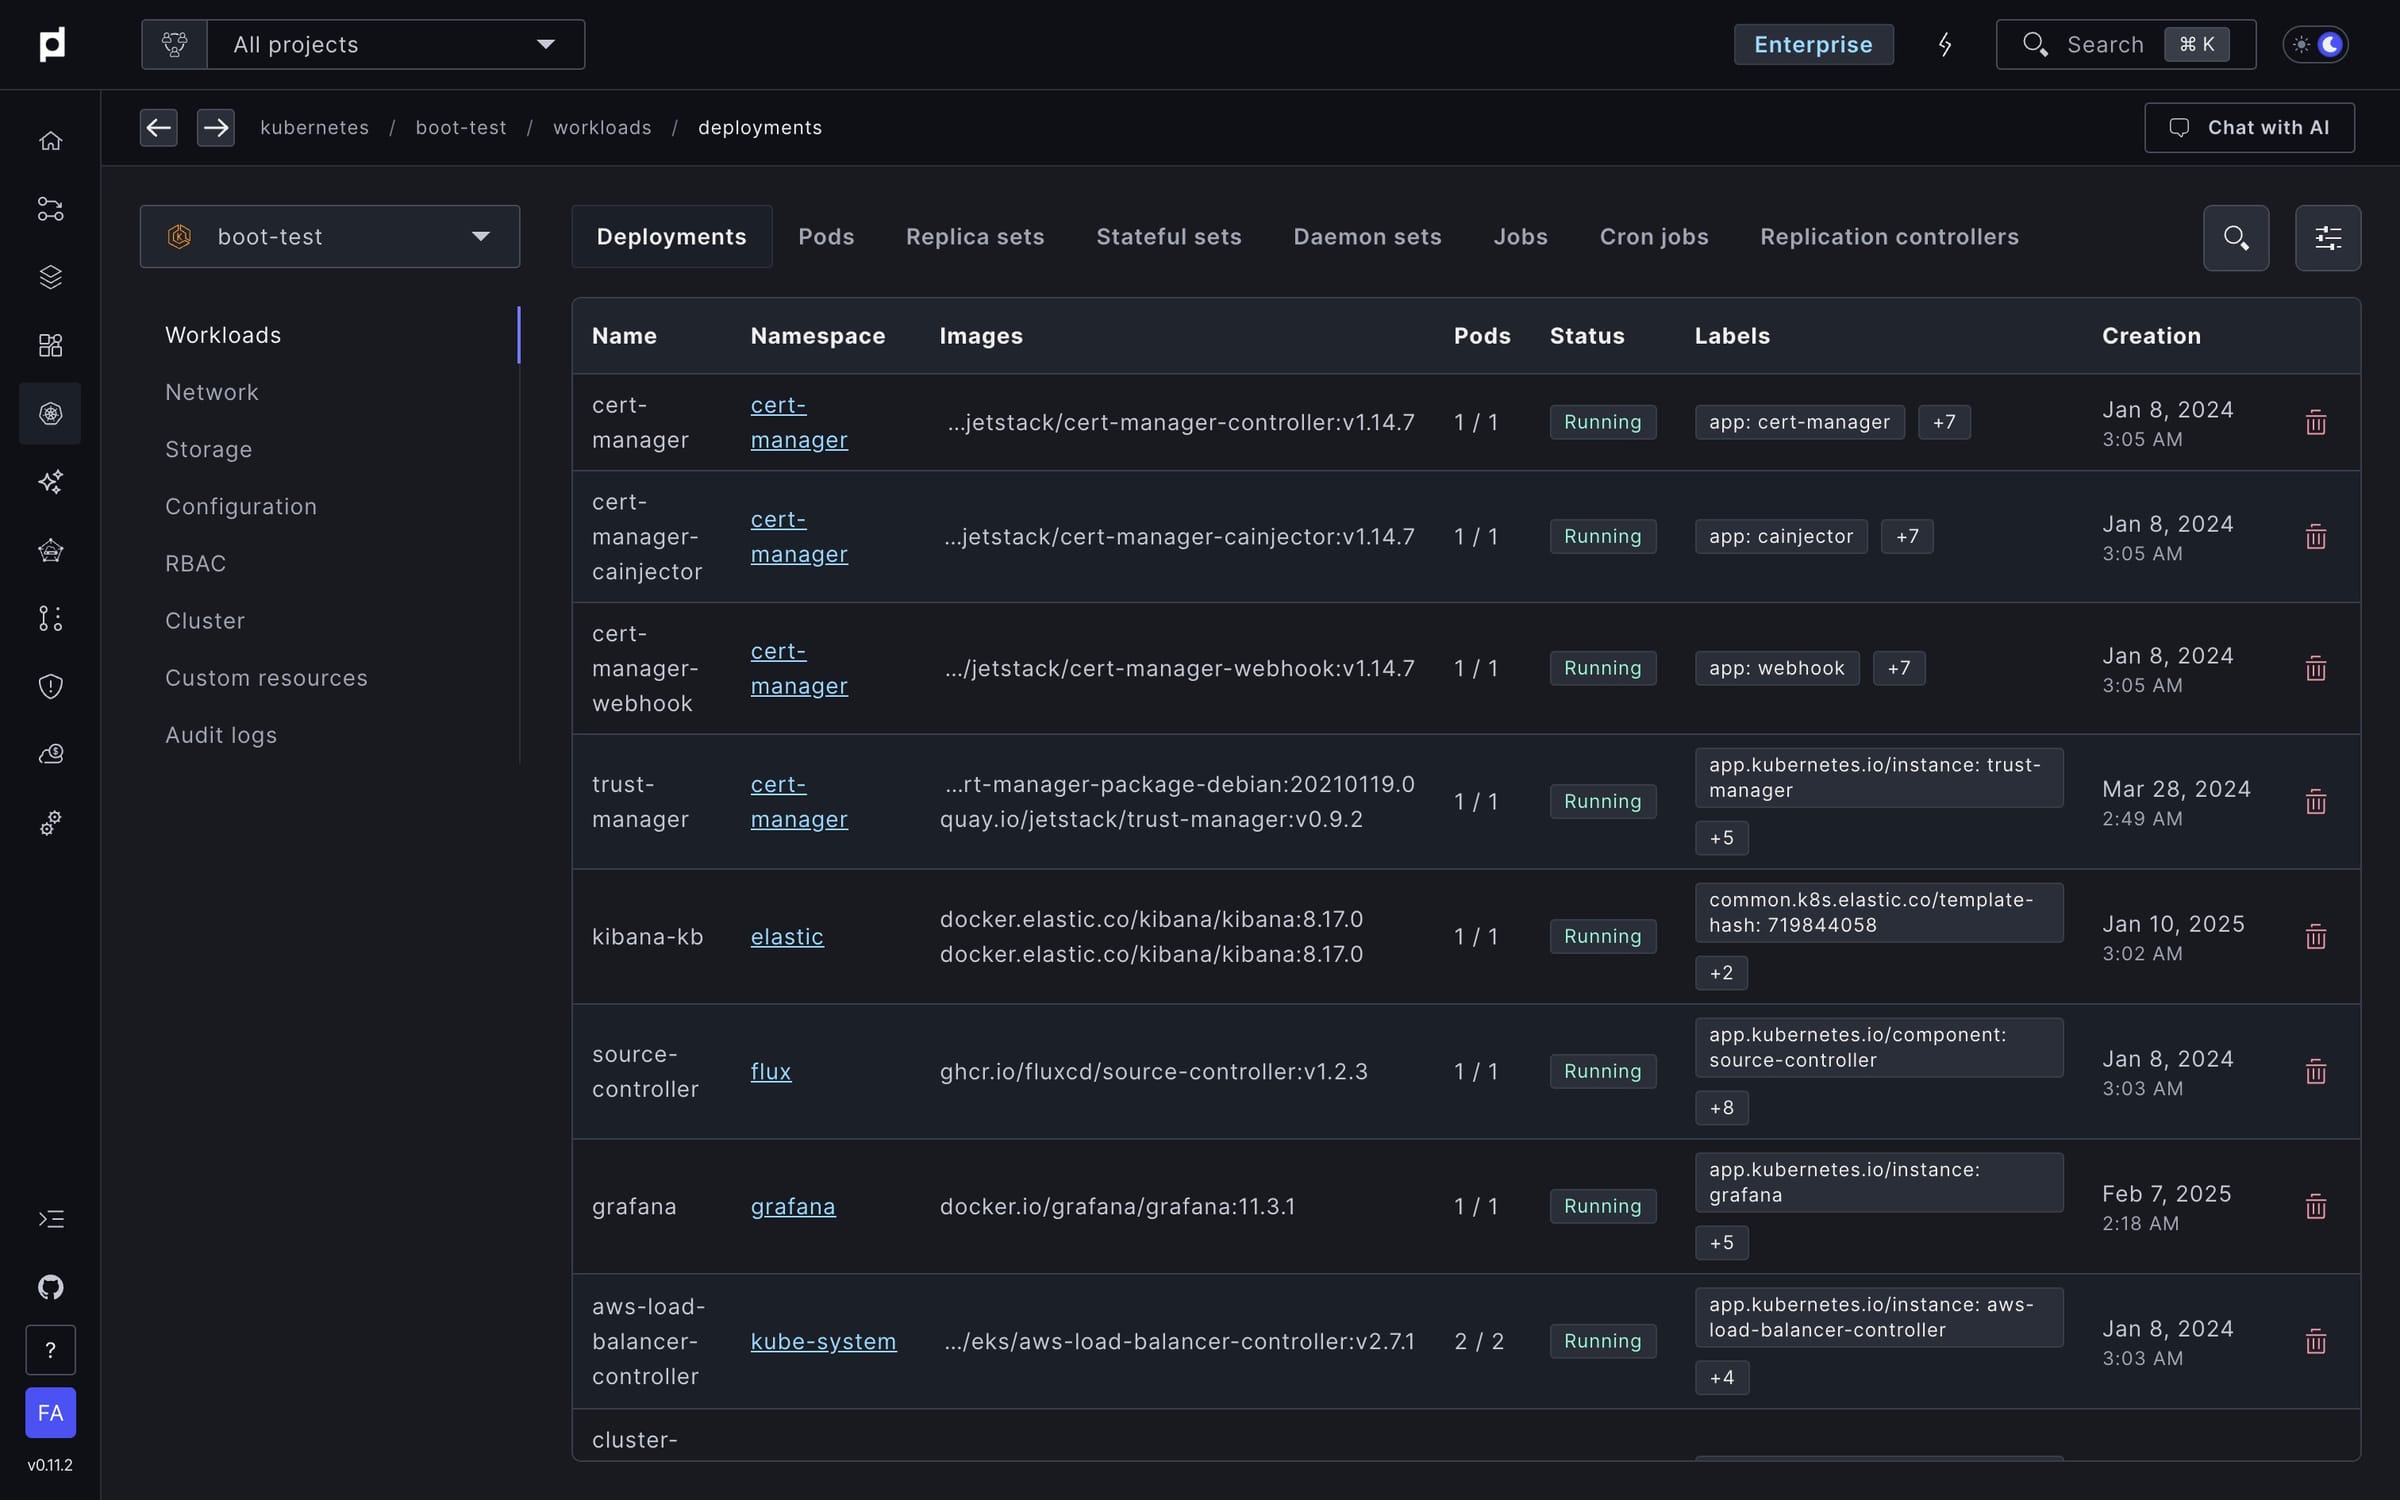
Task: Click the search magnifier above the table
Action: point(2236,237)
